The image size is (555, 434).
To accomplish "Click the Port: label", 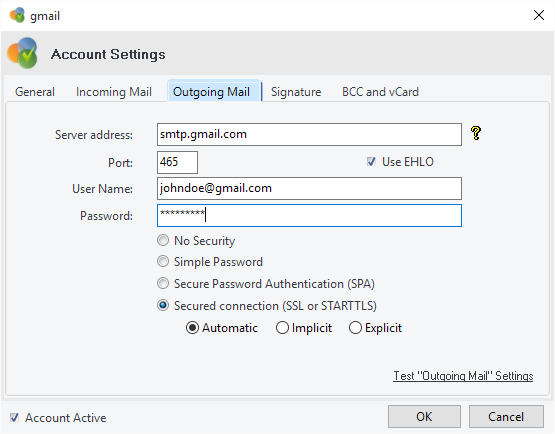I will click(x=120, y=163).
